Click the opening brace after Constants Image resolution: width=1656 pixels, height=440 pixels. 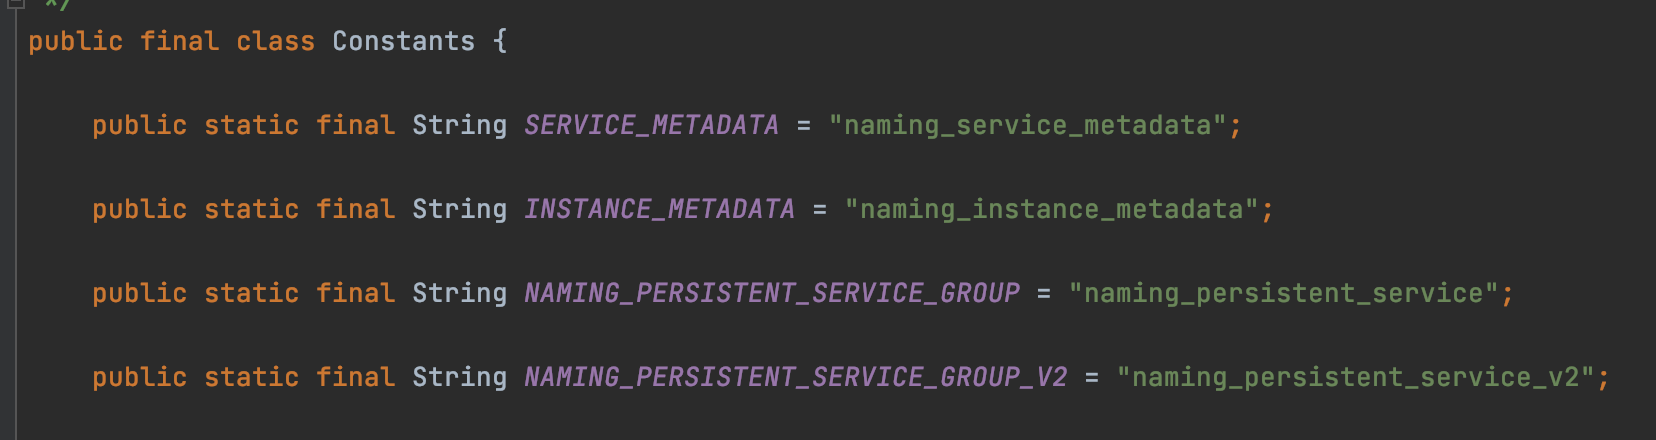(500, 41)
